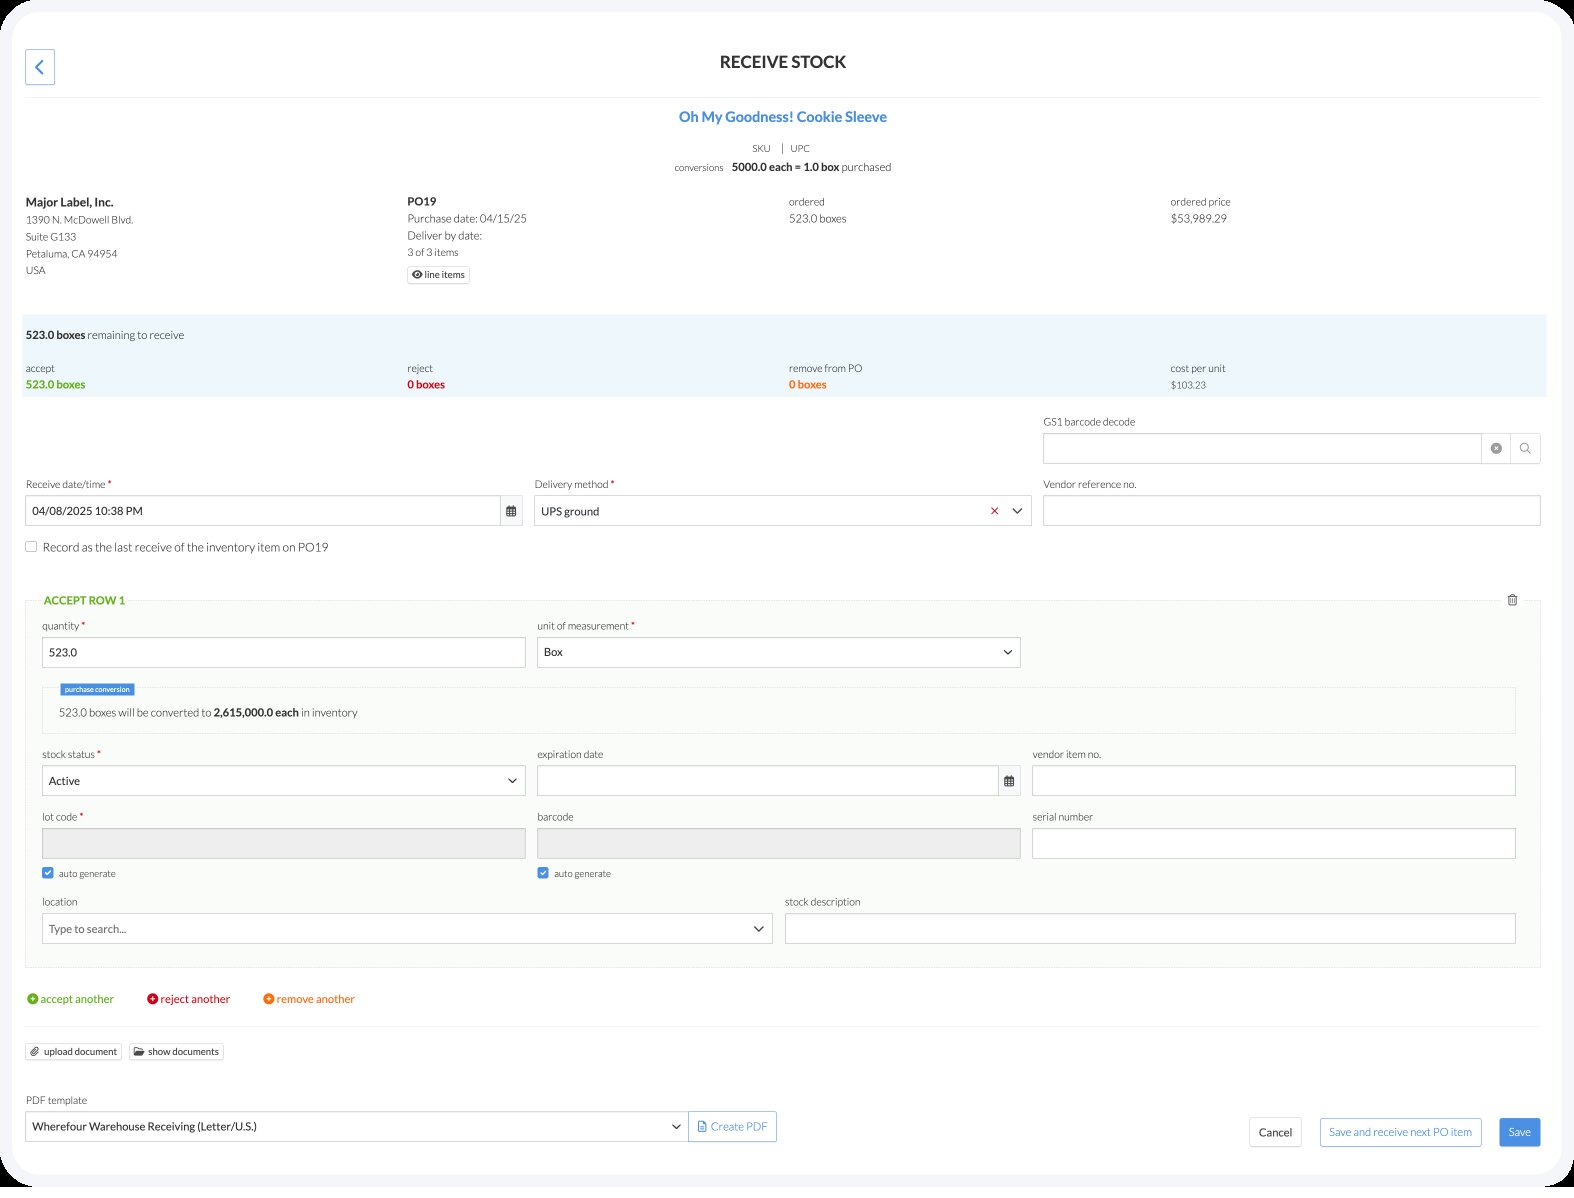Open the expiration date calendar icon
The height and width of the screenshot is (1198, 1574).
[x=1009, y=781]
